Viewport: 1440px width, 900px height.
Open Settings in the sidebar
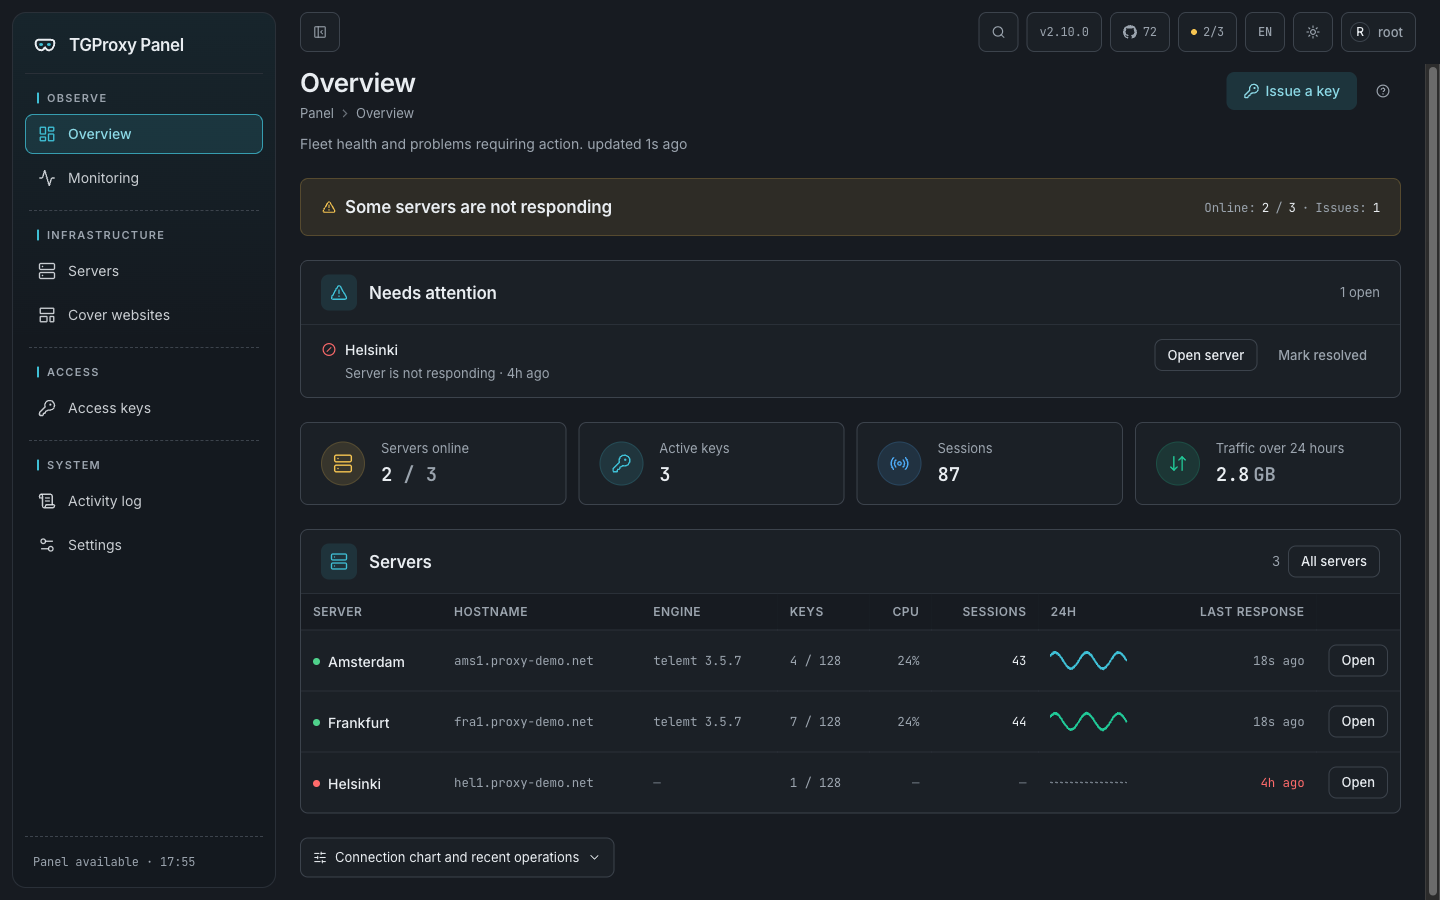point(144,545)
